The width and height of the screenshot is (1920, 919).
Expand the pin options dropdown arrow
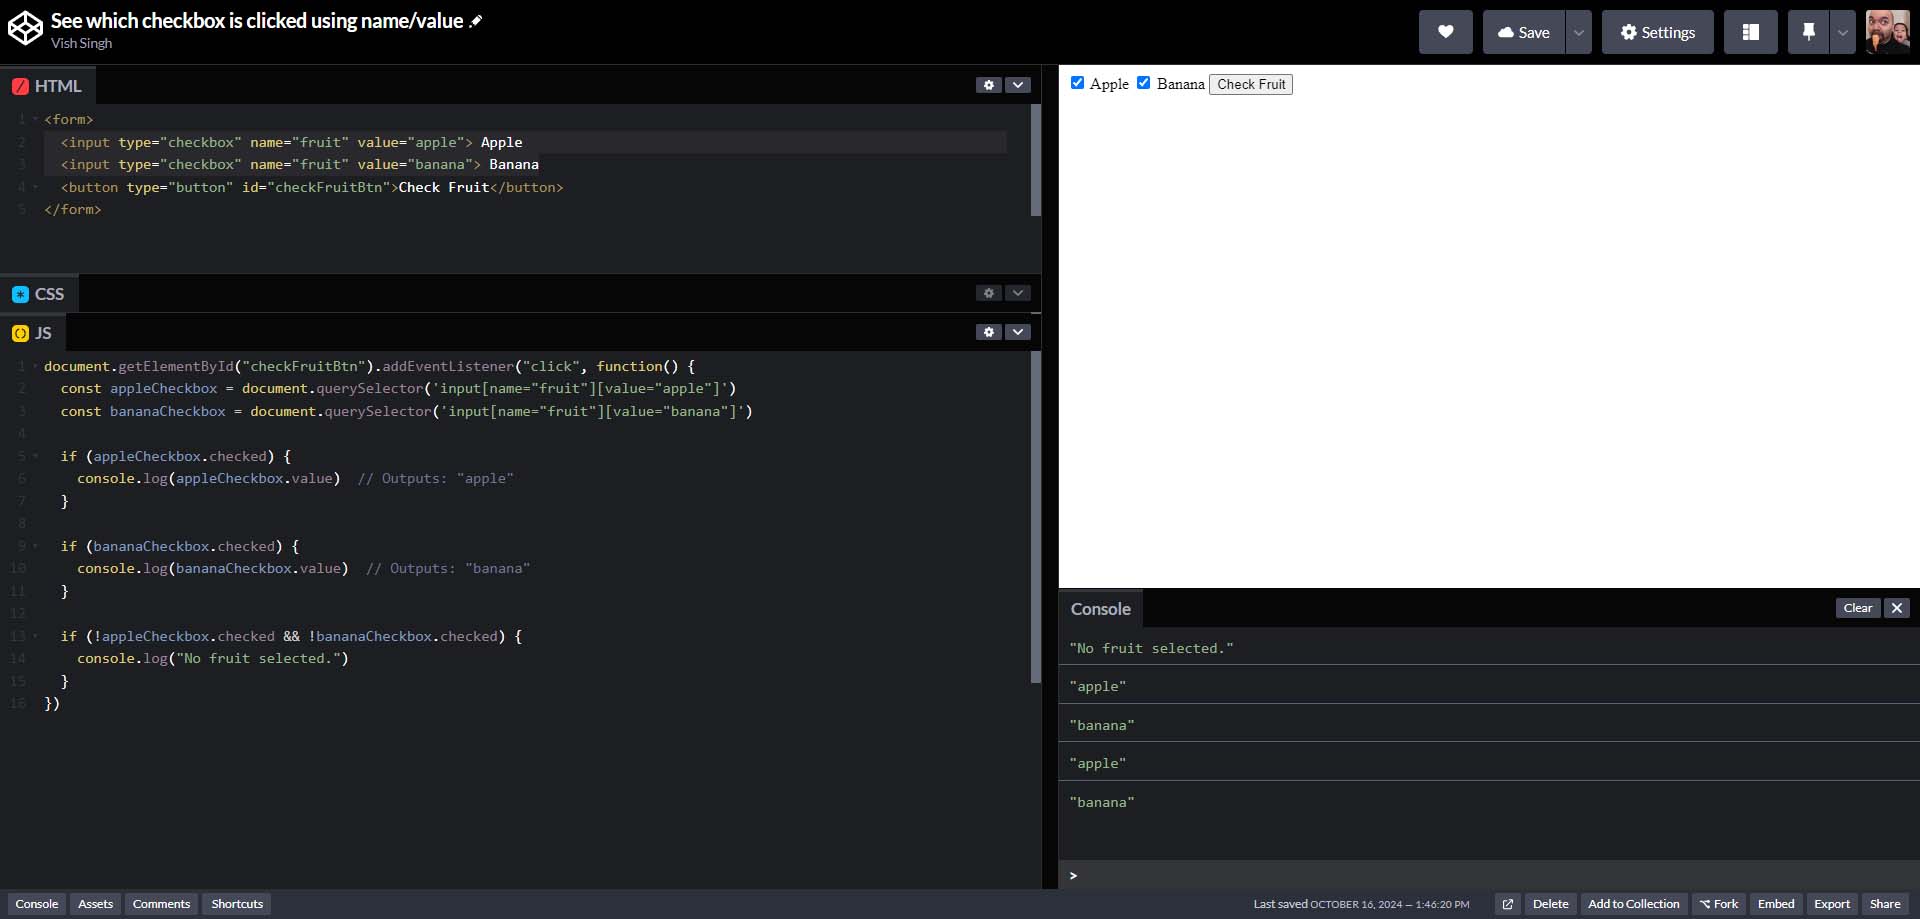pyautogui.click(x=1842, y=32)
